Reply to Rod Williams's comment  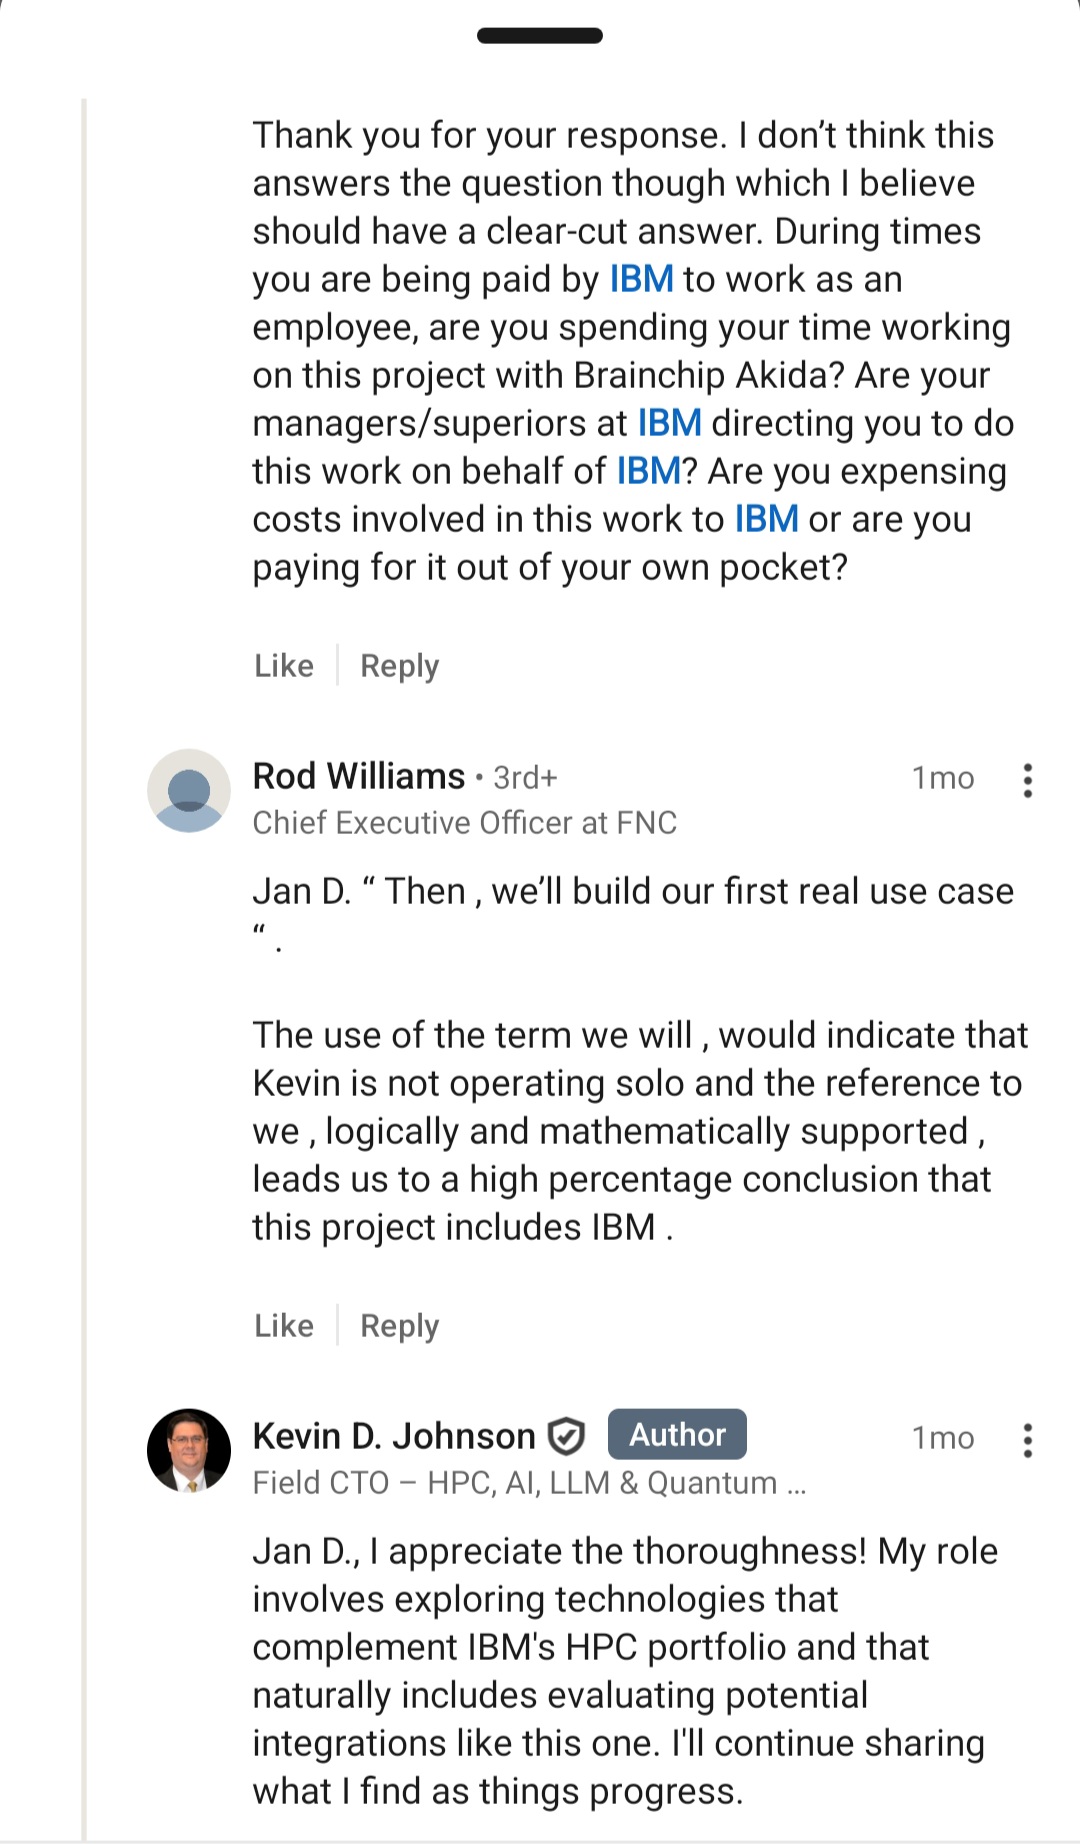(x=399, y=1326)
